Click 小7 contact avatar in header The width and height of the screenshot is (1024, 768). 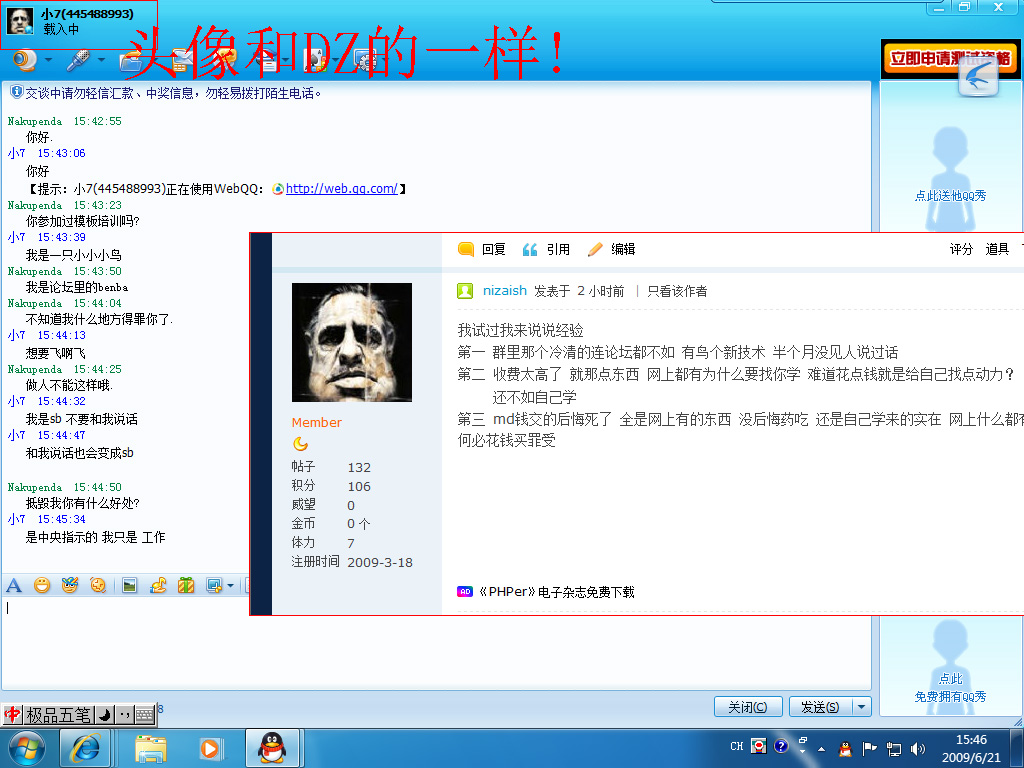[x=19, y=22]
